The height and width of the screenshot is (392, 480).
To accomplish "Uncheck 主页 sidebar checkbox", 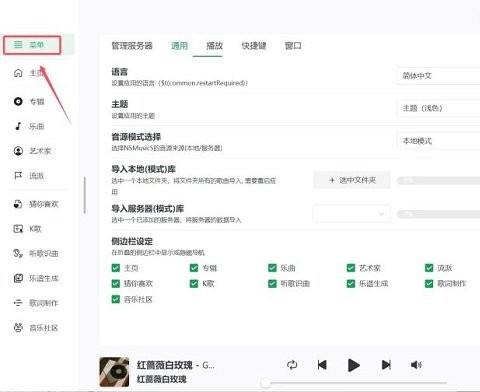I will click(116, 268).
